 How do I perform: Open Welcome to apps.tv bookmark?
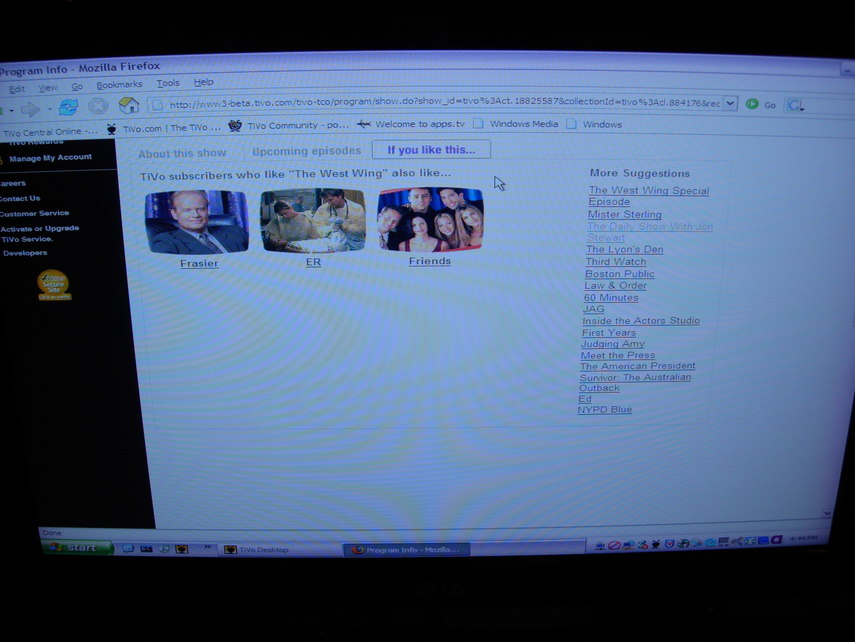[411, 124]
